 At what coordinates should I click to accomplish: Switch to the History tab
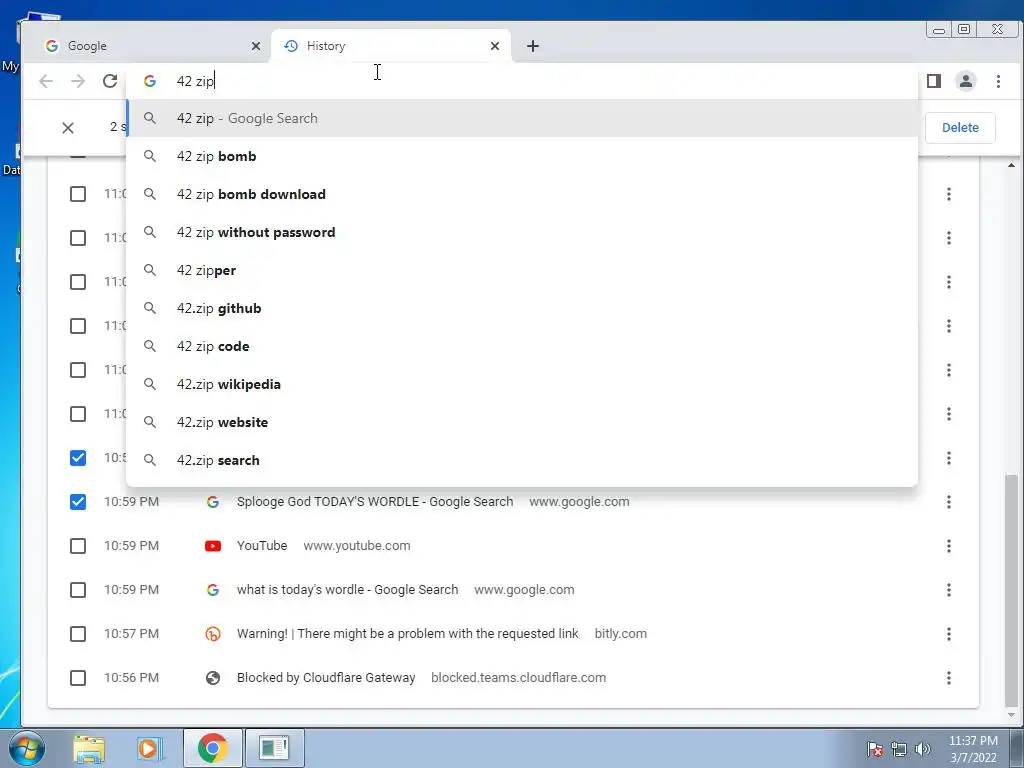[391, 46]
